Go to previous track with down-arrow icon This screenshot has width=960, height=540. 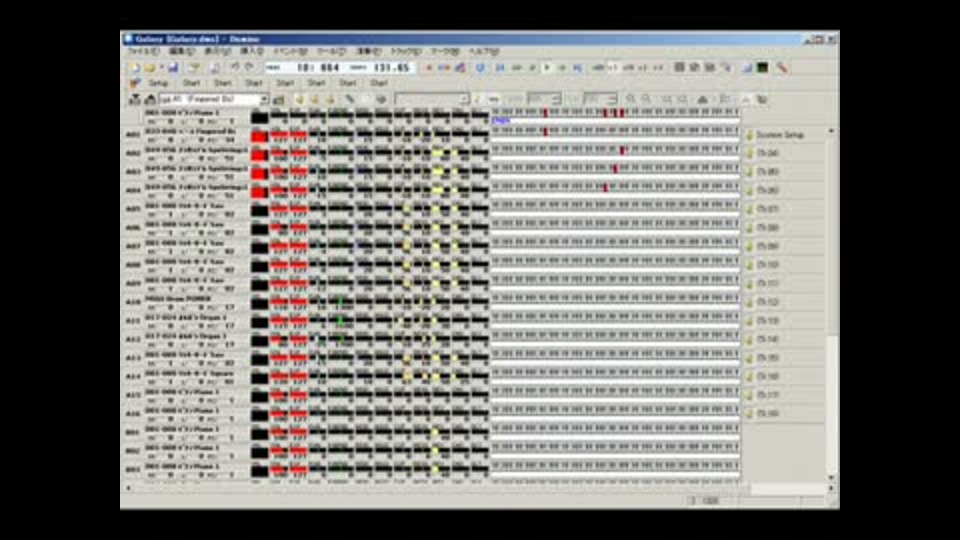click(x=135, y=99)
